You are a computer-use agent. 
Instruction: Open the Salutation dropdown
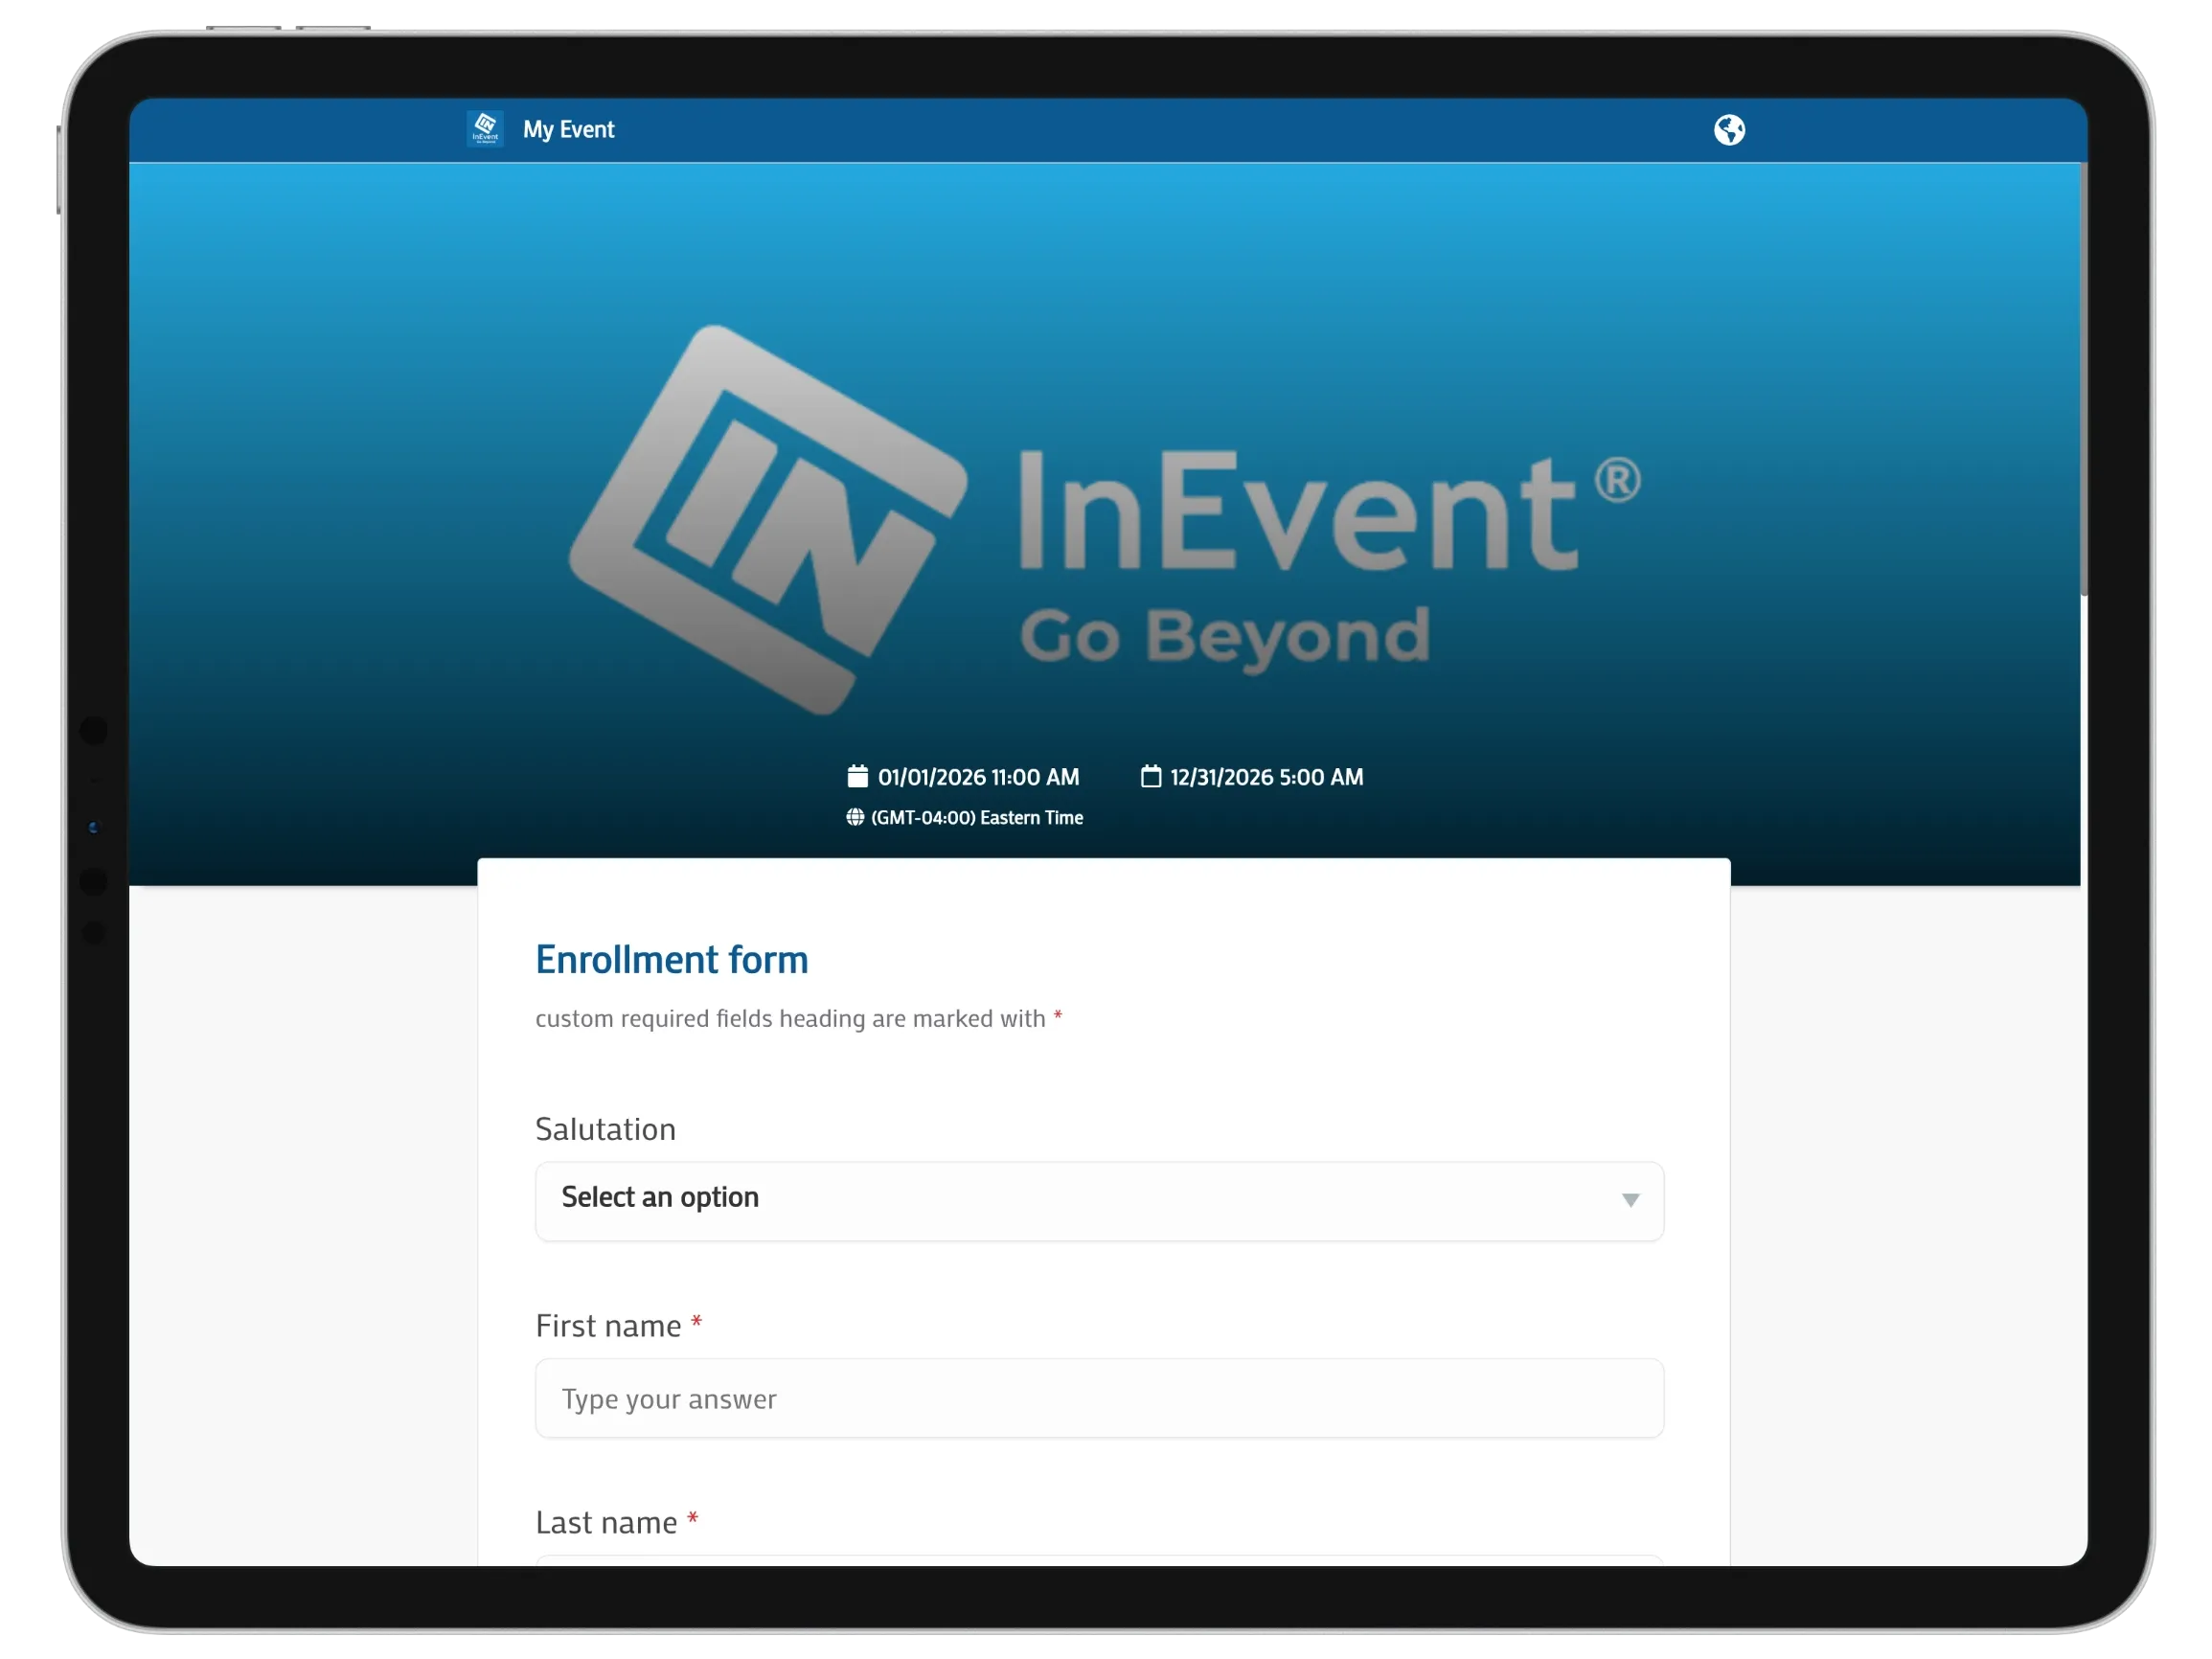pyautogui.click(x=1099, y=1201)
